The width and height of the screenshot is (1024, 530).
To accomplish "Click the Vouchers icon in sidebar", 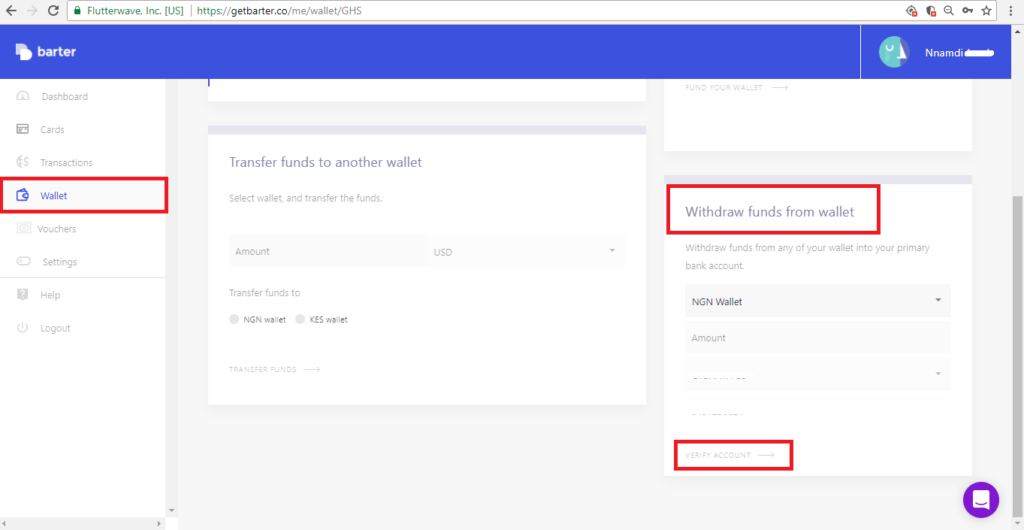I will coord(24,228).
